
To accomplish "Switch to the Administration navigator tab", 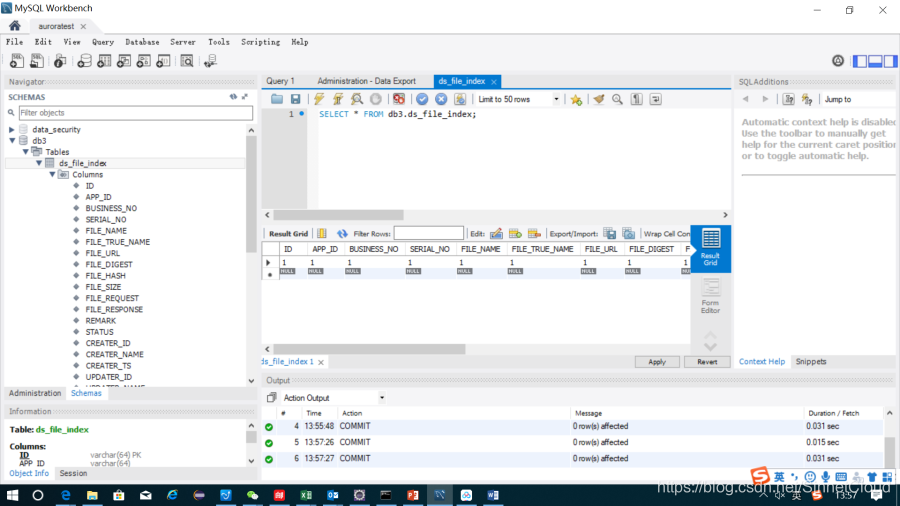I will (x=35, y=393).
